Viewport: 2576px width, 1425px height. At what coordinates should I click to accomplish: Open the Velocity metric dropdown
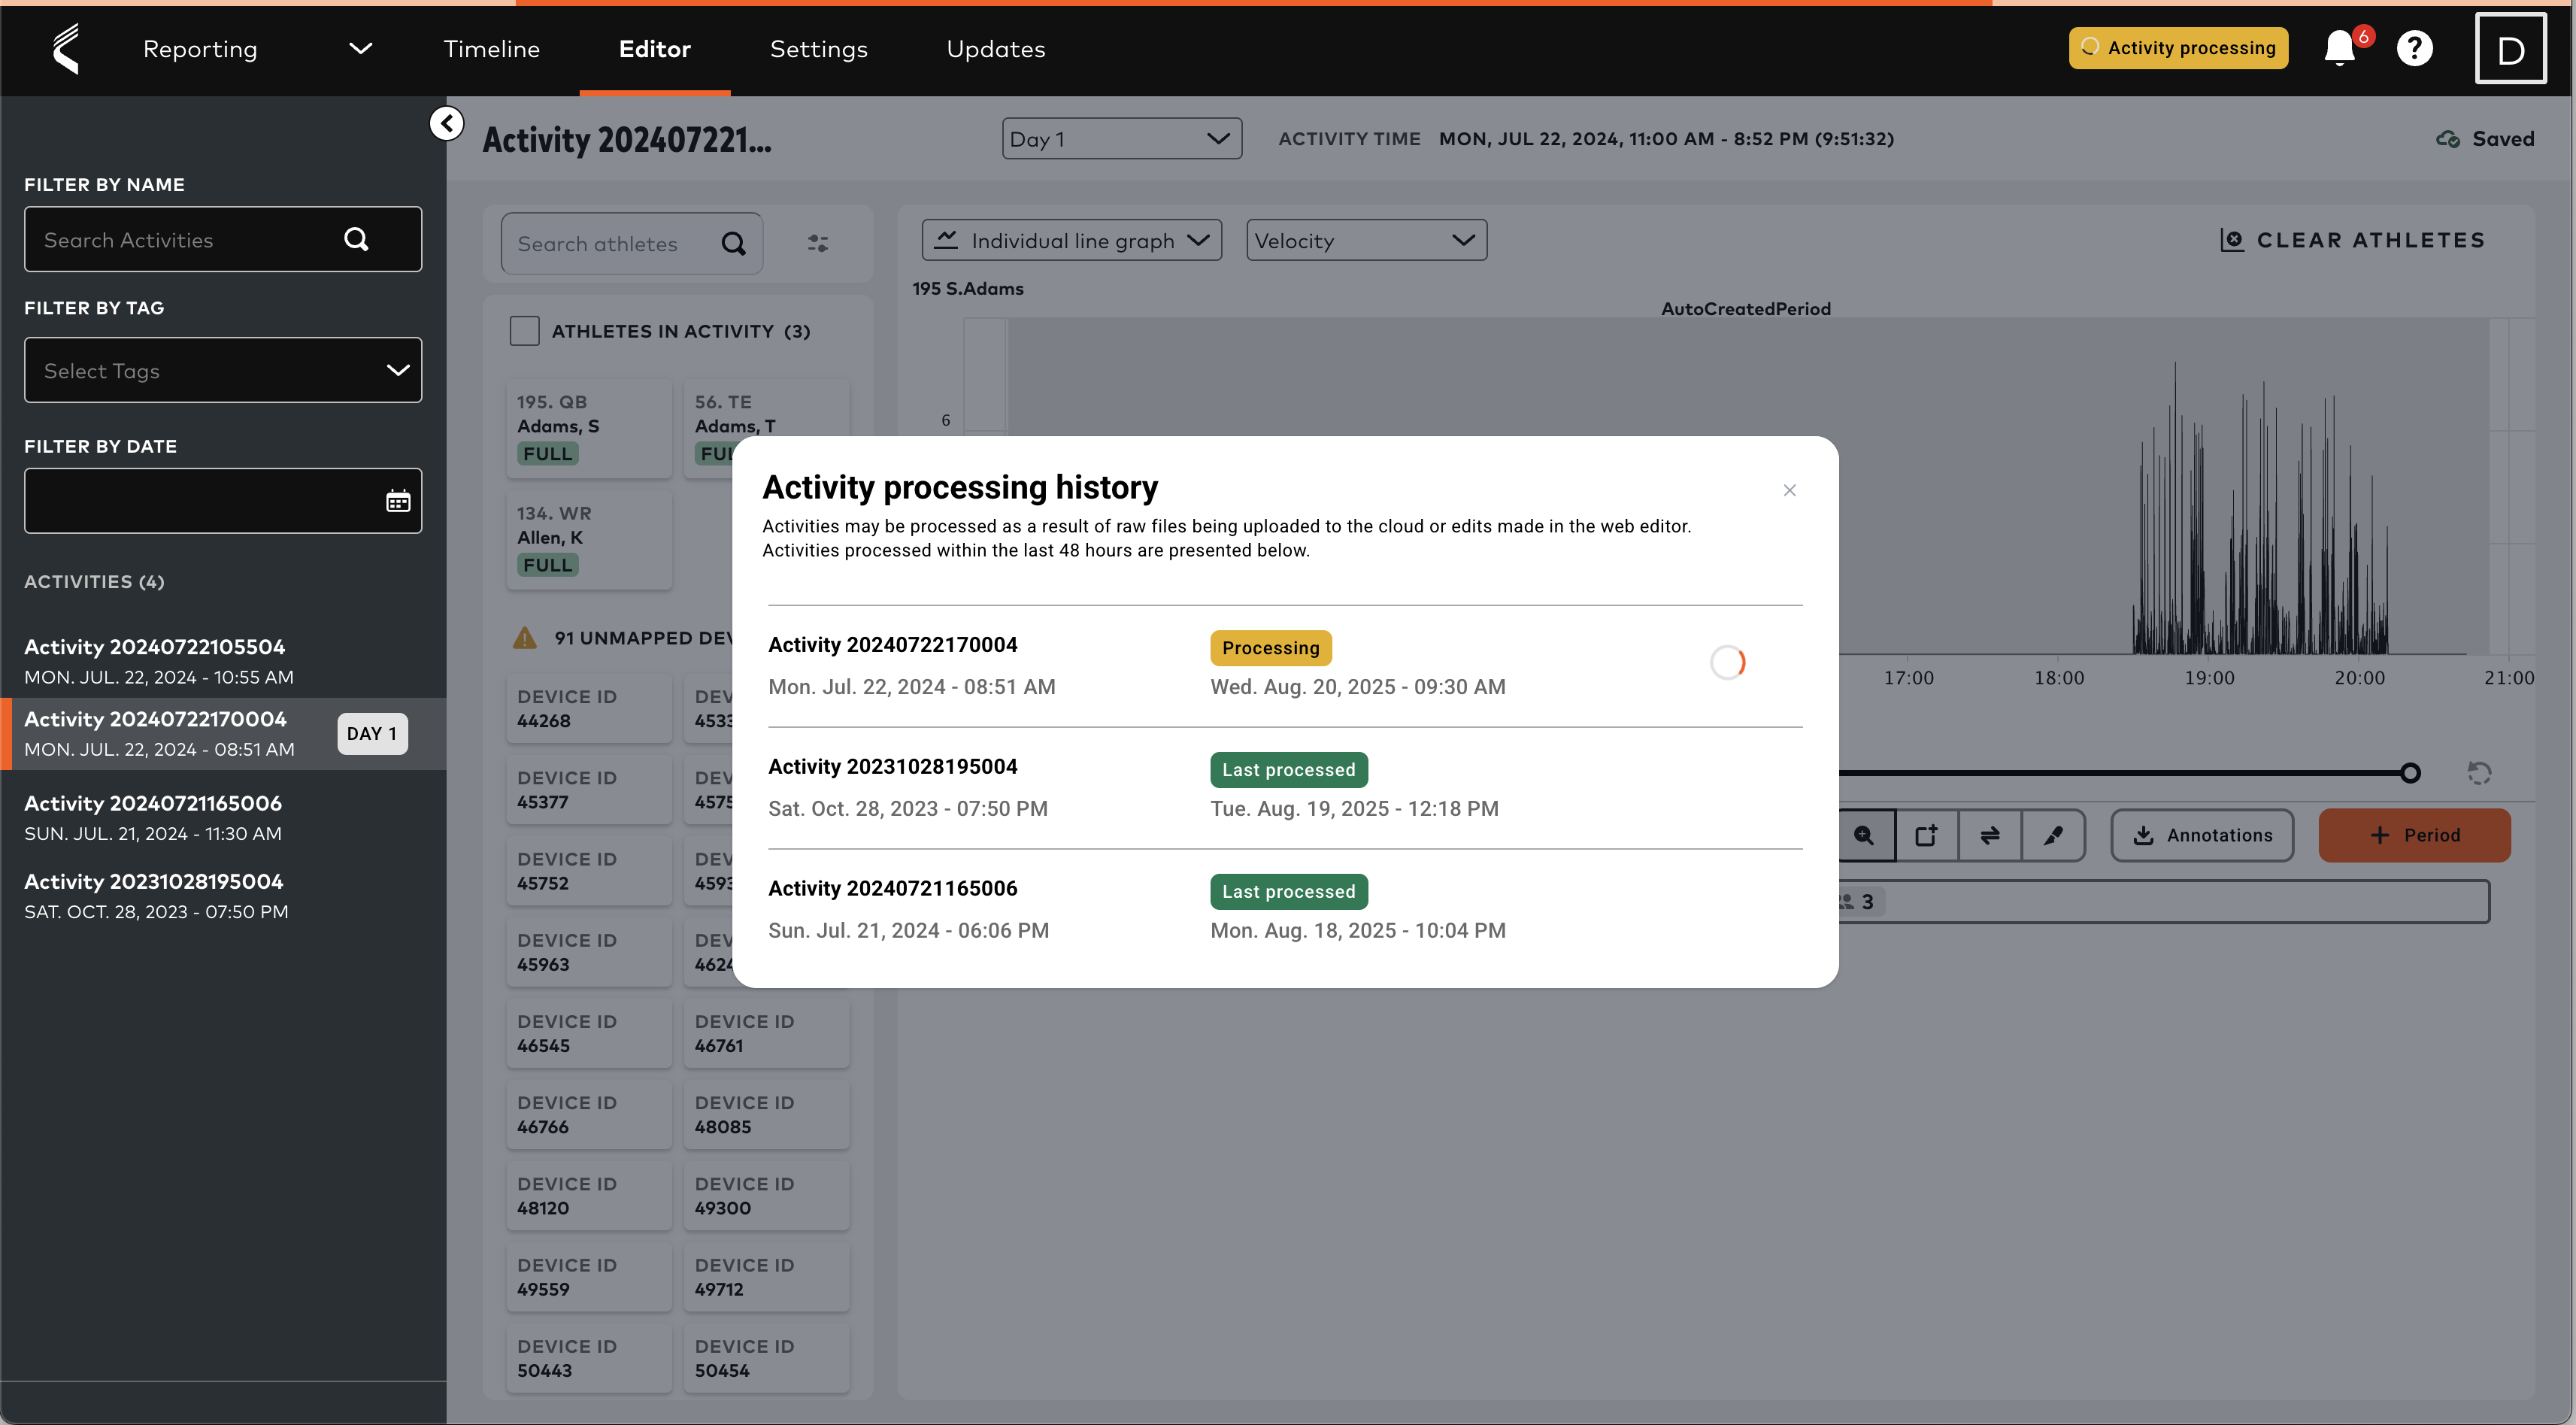1366,239
